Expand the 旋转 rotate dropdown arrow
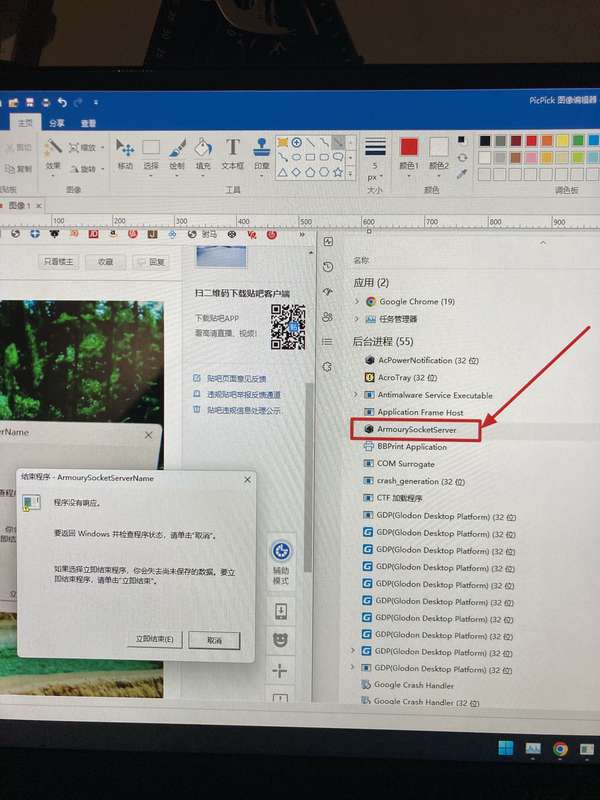 (x=103, y=169)
